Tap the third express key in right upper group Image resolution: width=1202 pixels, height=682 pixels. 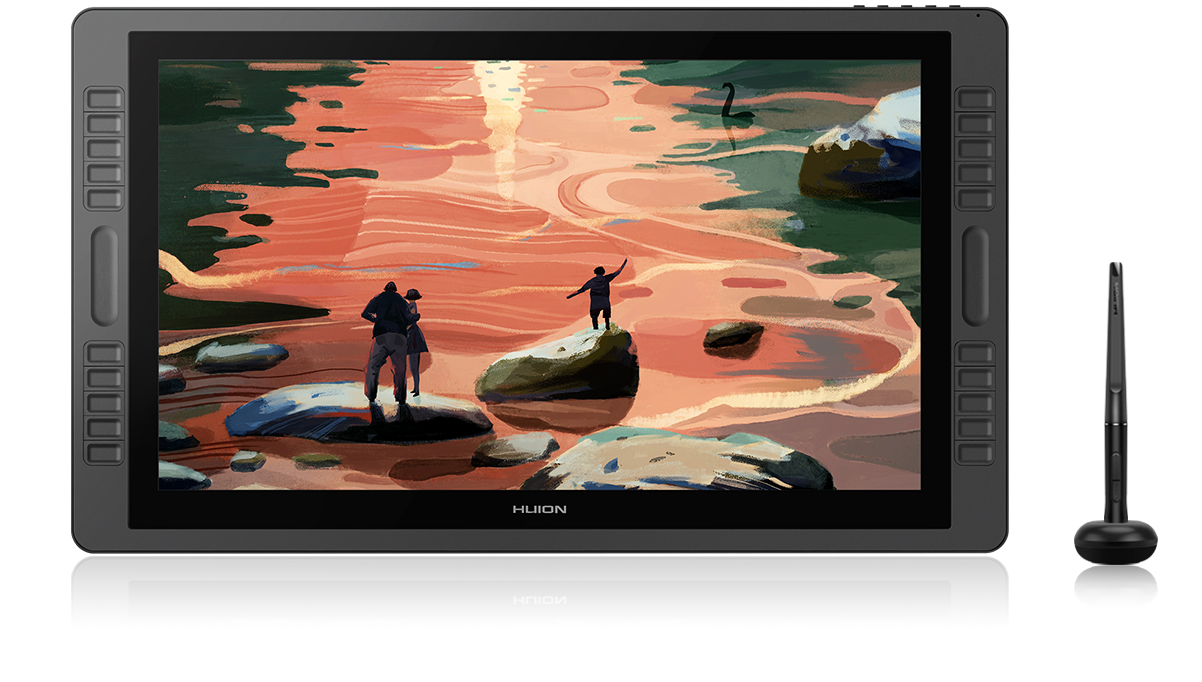[975, 149]
